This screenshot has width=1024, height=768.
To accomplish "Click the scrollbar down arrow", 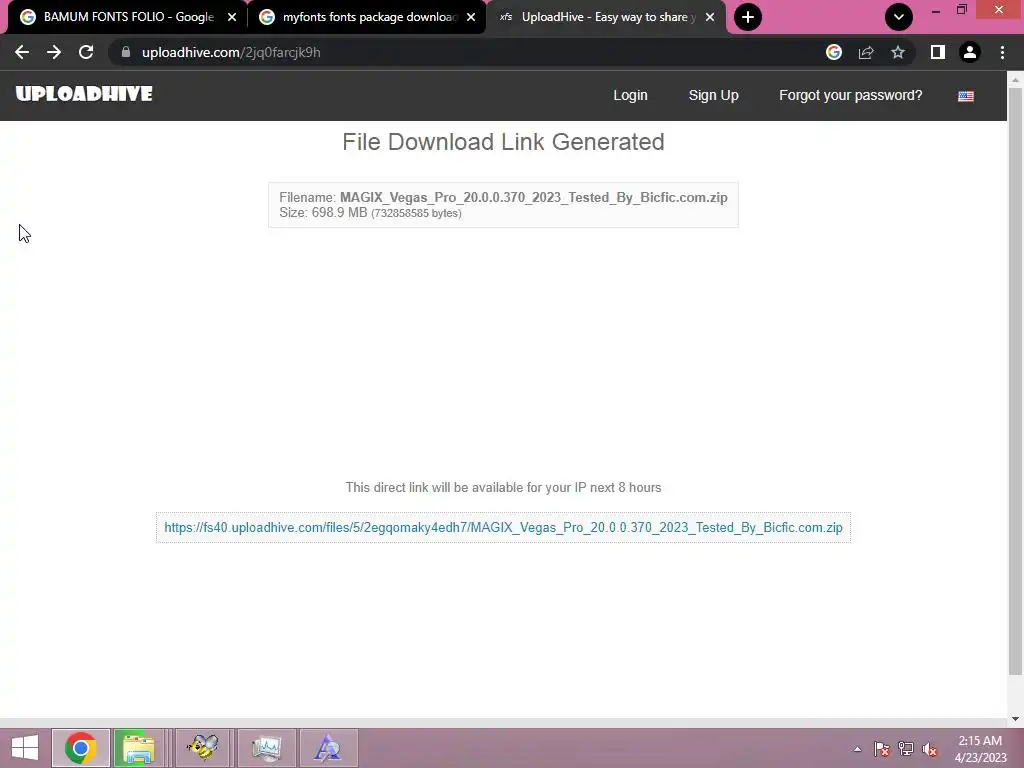I will click(1015, 719).
